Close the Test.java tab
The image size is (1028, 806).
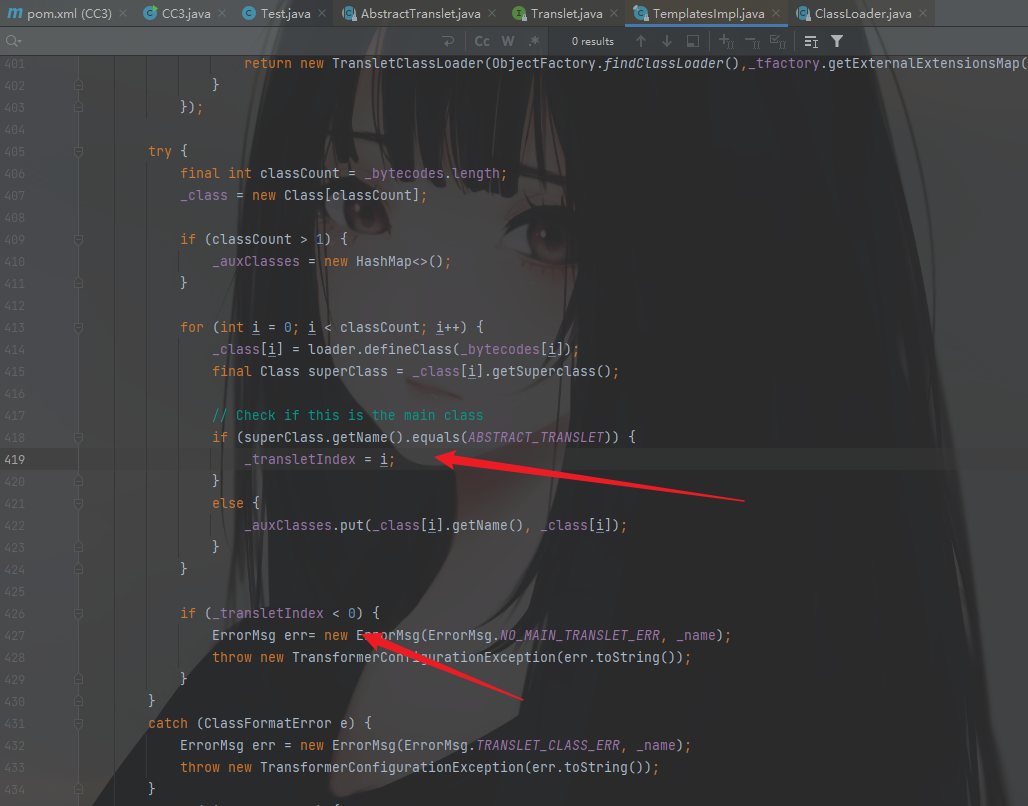click(322, 13)
